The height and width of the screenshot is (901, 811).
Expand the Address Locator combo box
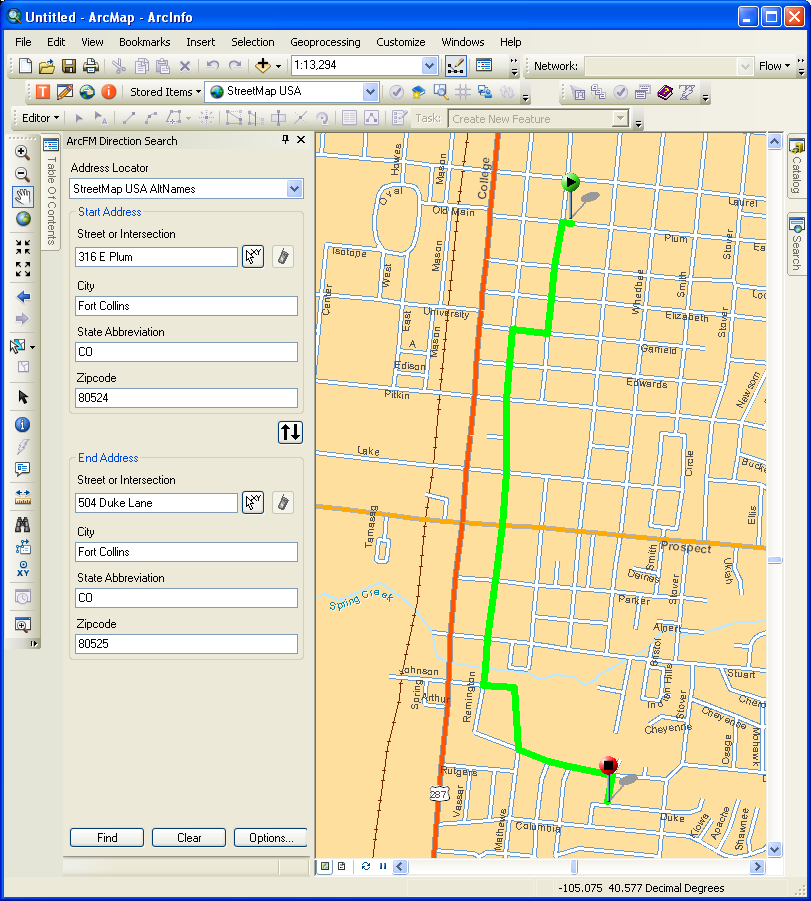pyautogui.click(x=294, y=188)
